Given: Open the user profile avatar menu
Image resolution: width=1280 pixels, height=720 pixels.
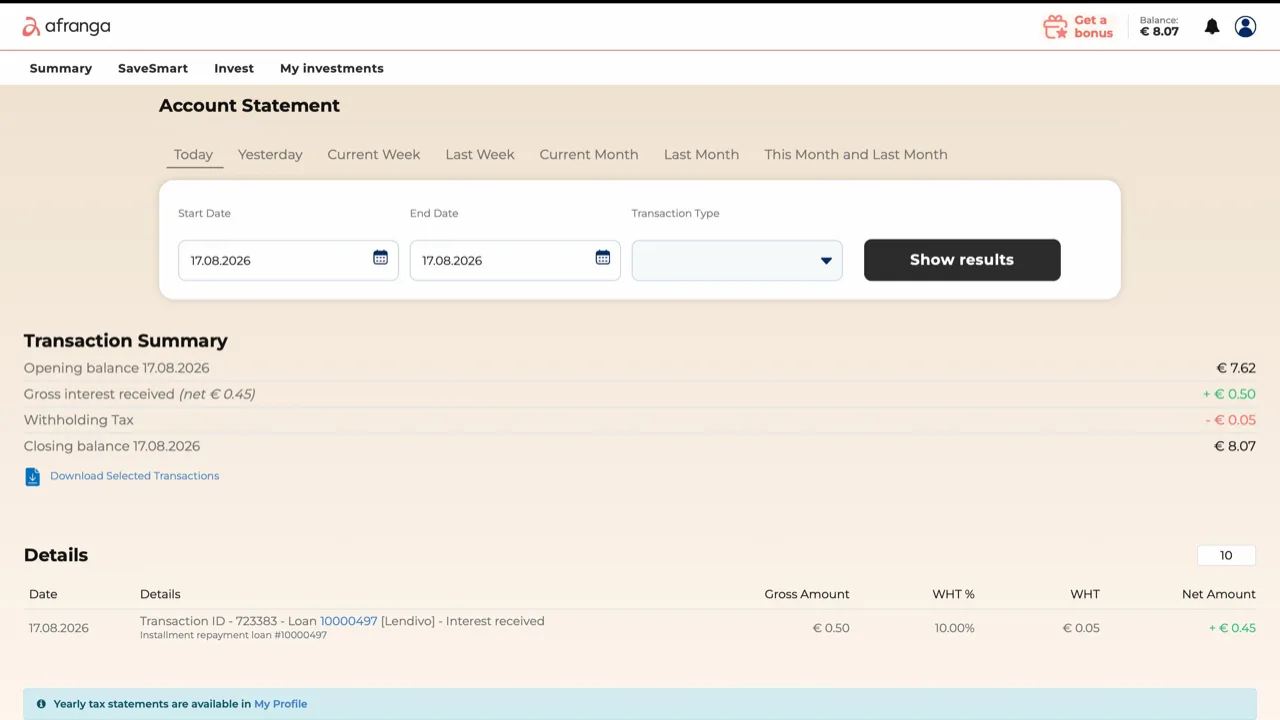Looking at the screenshot, I should tap(1245, 27).
